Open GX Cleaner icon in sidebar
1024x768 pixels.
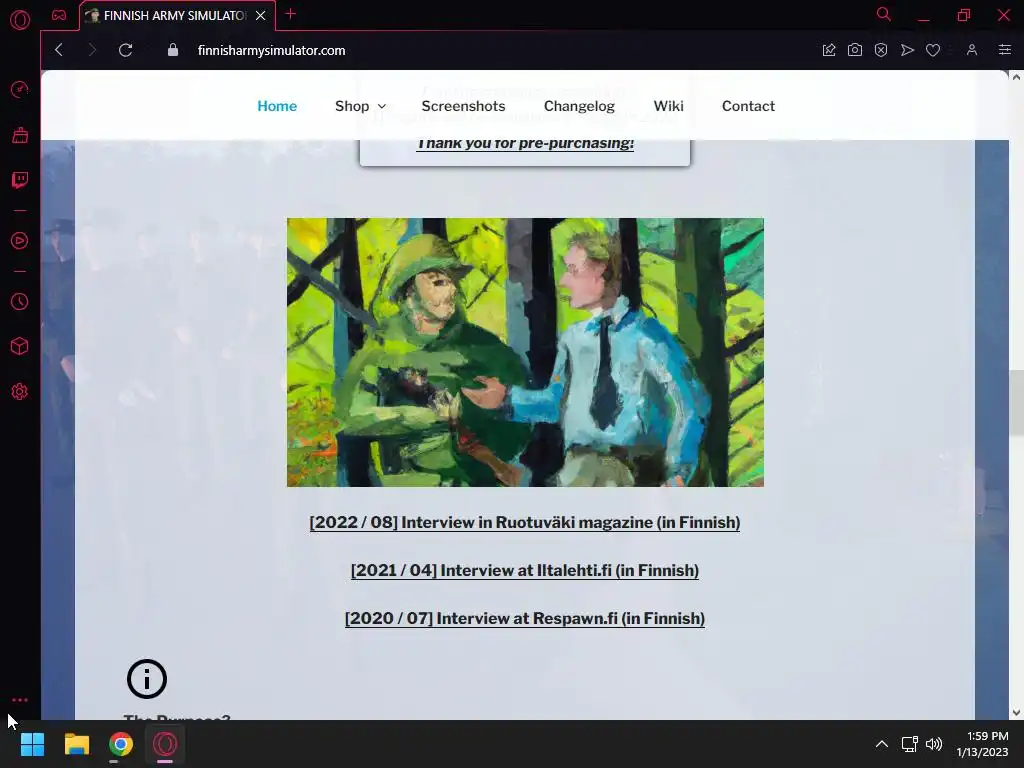(x=20, y=135)
